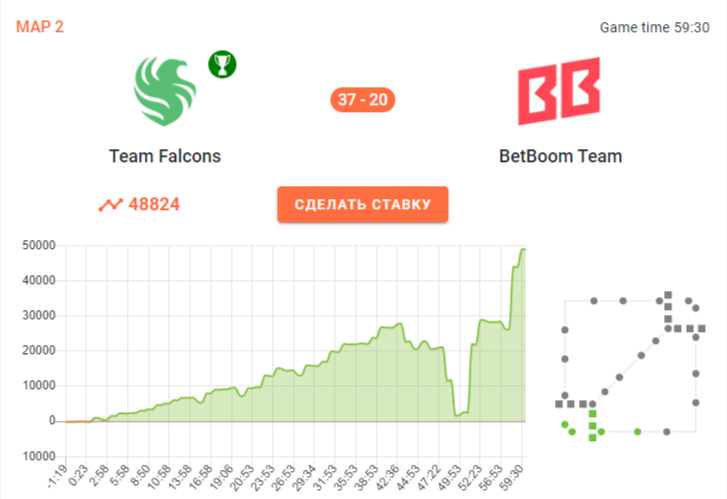Click the Game time 59:30 text

coord(654,27)
